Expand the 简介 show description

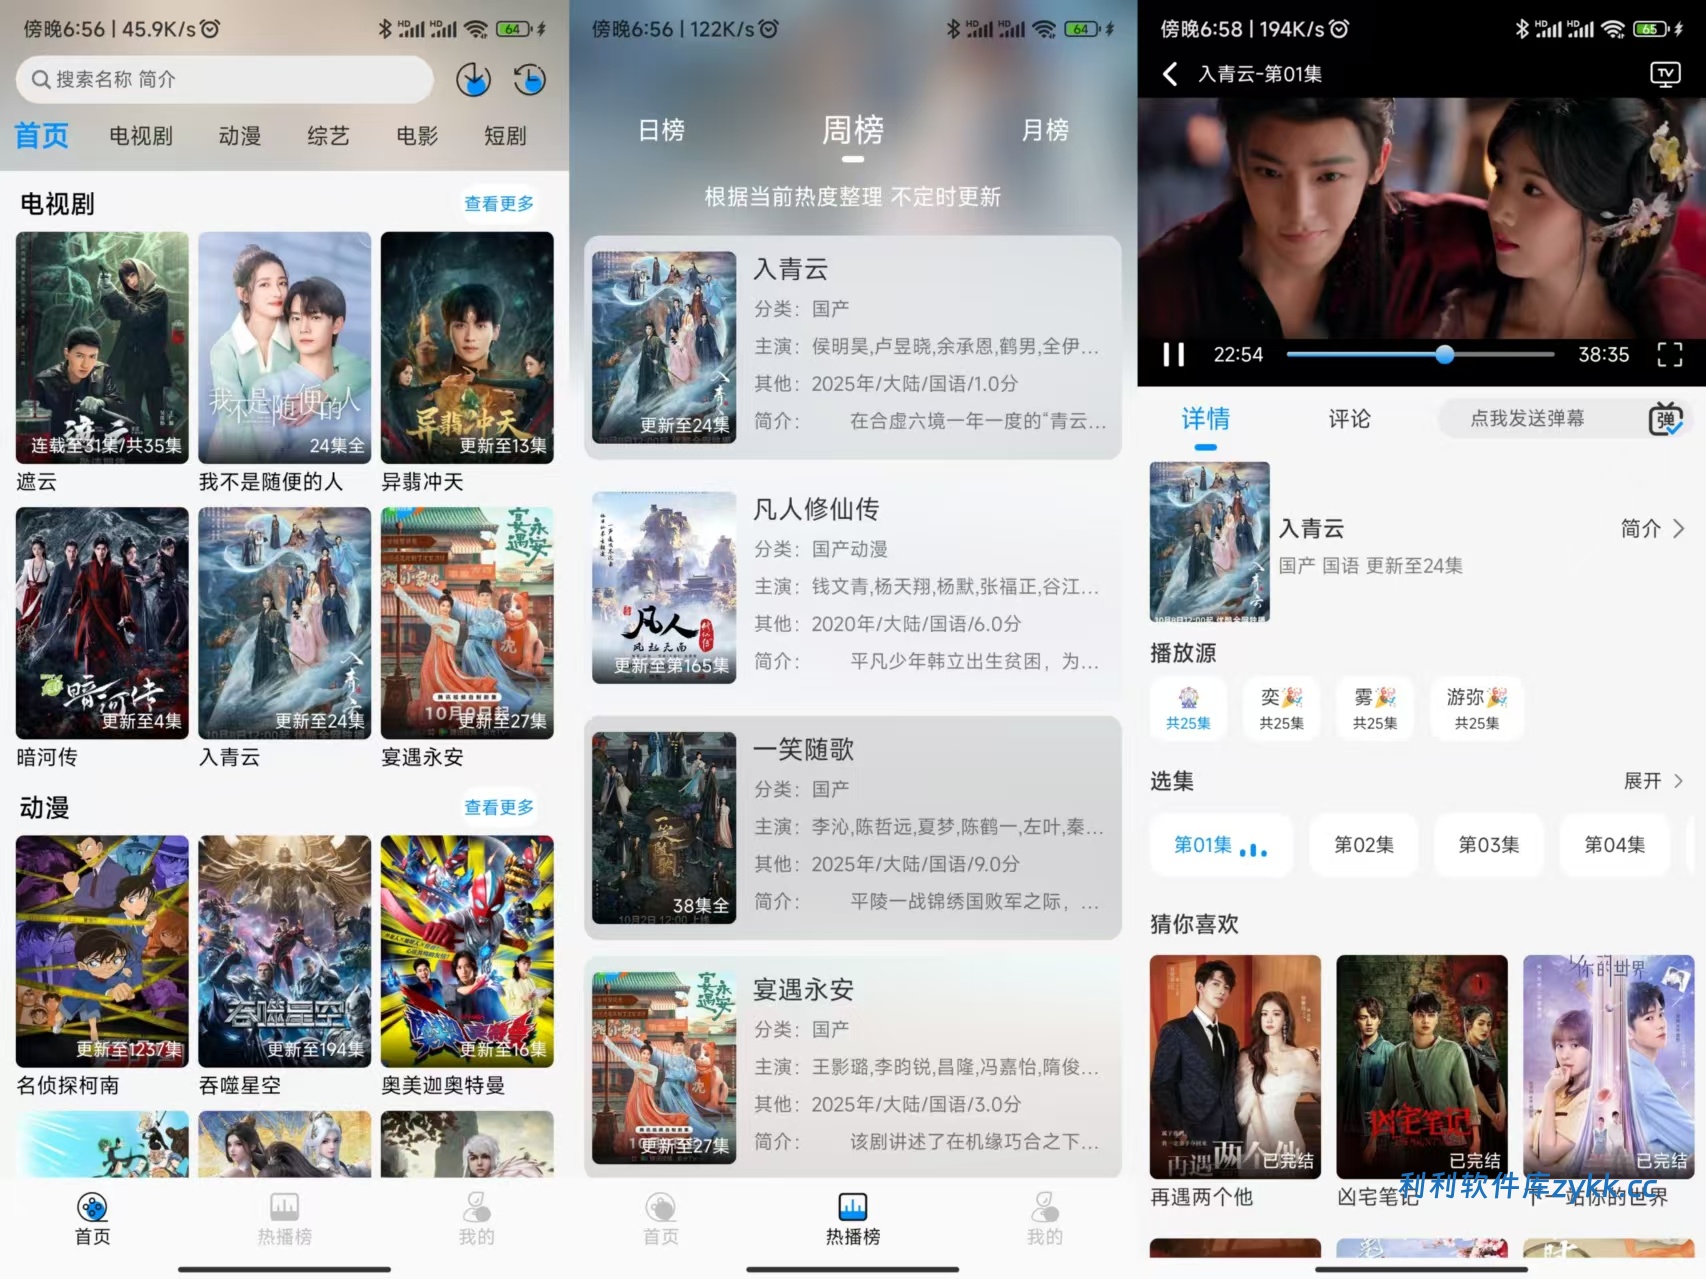click(x=1651, y=528)
